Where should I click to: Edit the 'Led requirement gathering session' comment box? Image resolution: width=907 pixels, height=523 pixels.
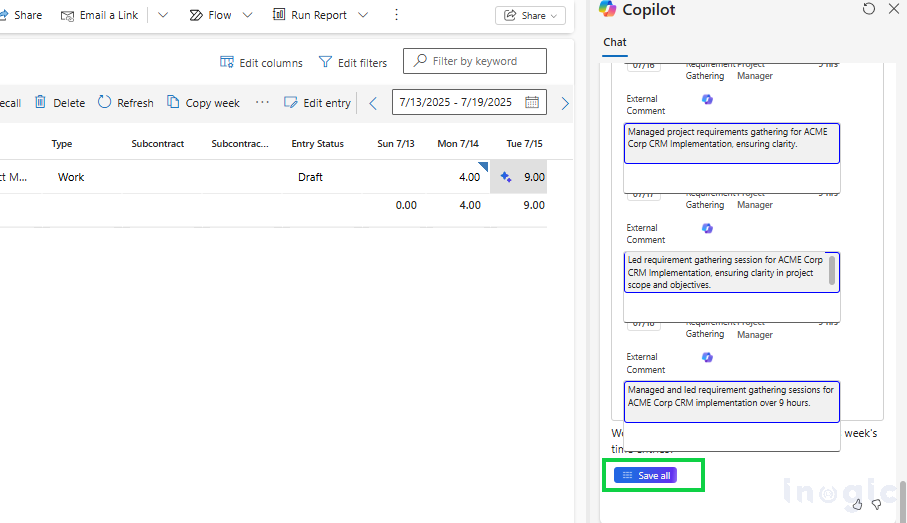click(732, 272)
